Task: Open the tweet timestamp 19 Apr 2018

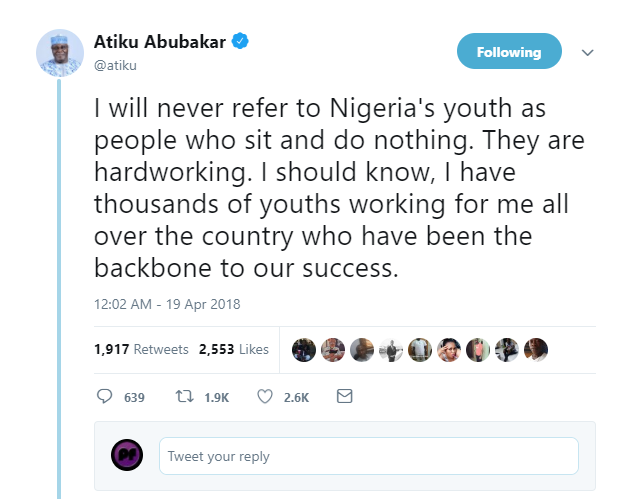Action: coord(167,304)
